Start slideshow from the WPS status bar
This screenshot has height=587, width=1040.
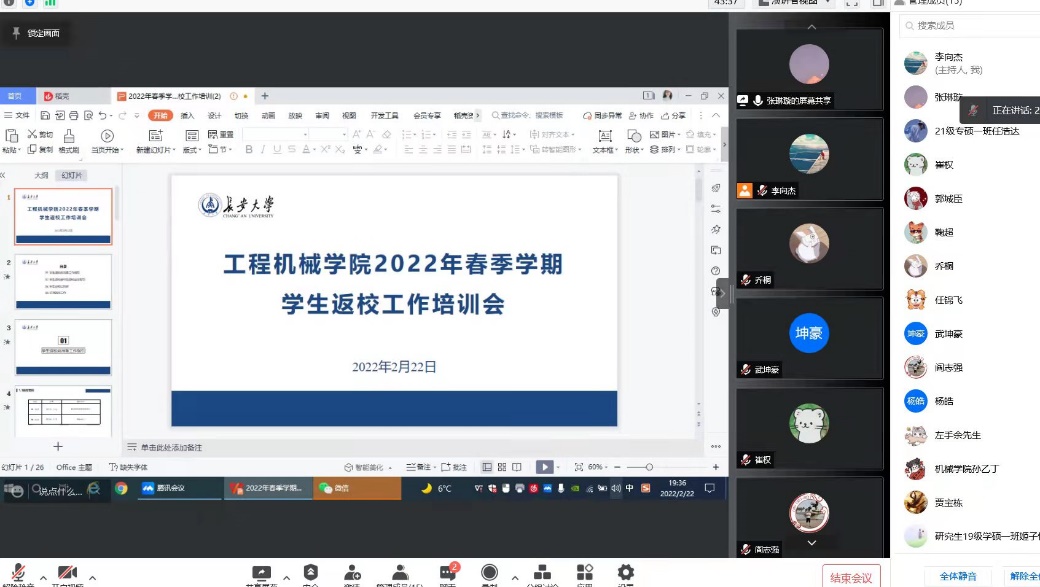544,467
